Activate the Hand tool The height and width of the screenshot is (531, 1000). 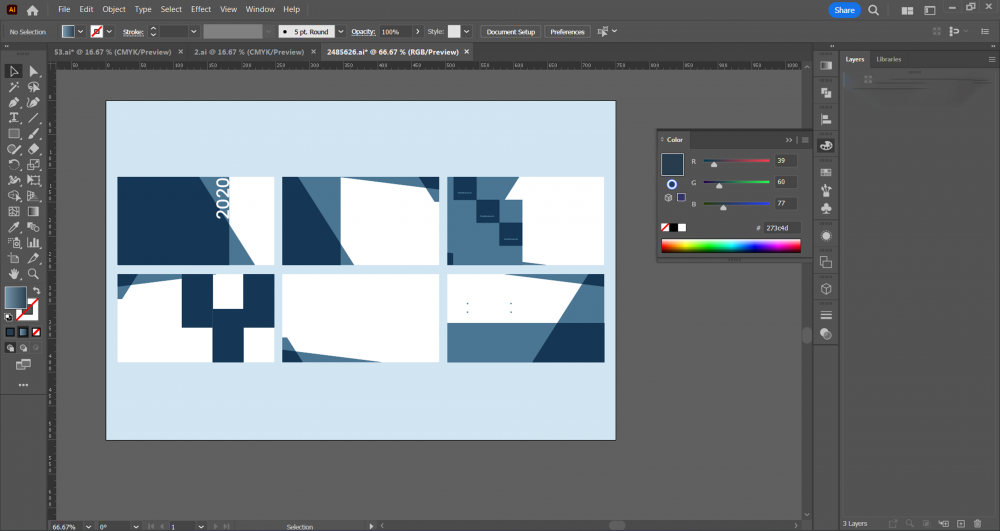13,273
